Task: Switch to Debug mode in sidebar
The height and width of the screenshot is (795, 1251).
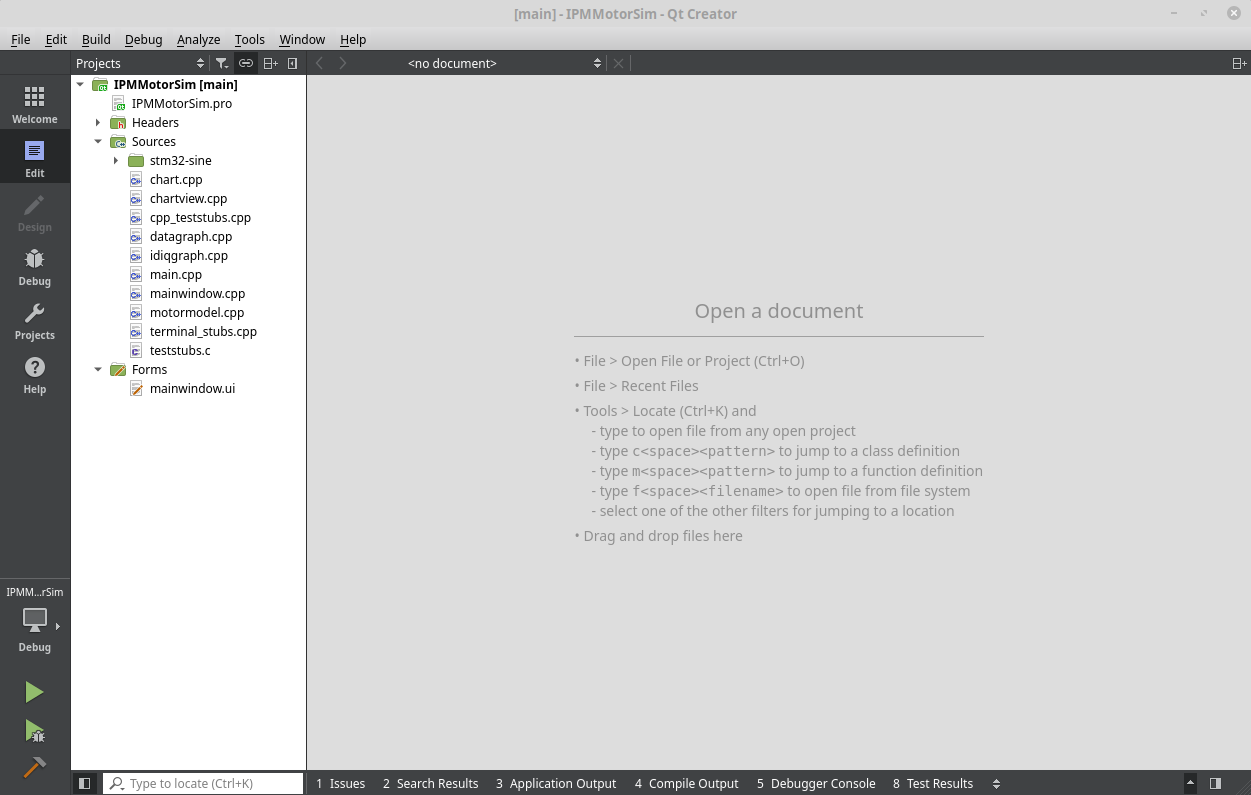Action: pyautogui.click(x=34, y=266)
